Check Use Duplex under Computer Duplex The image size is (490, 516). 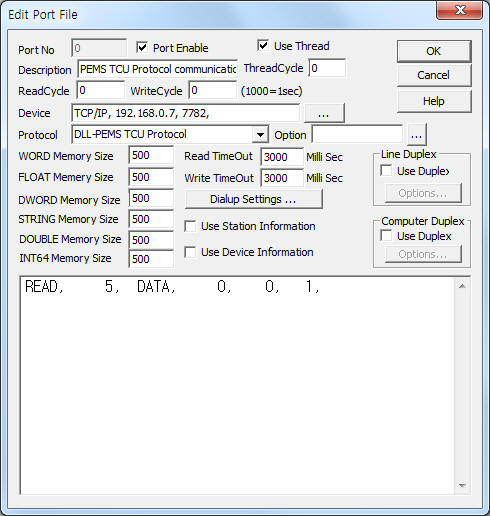point(386,236)
